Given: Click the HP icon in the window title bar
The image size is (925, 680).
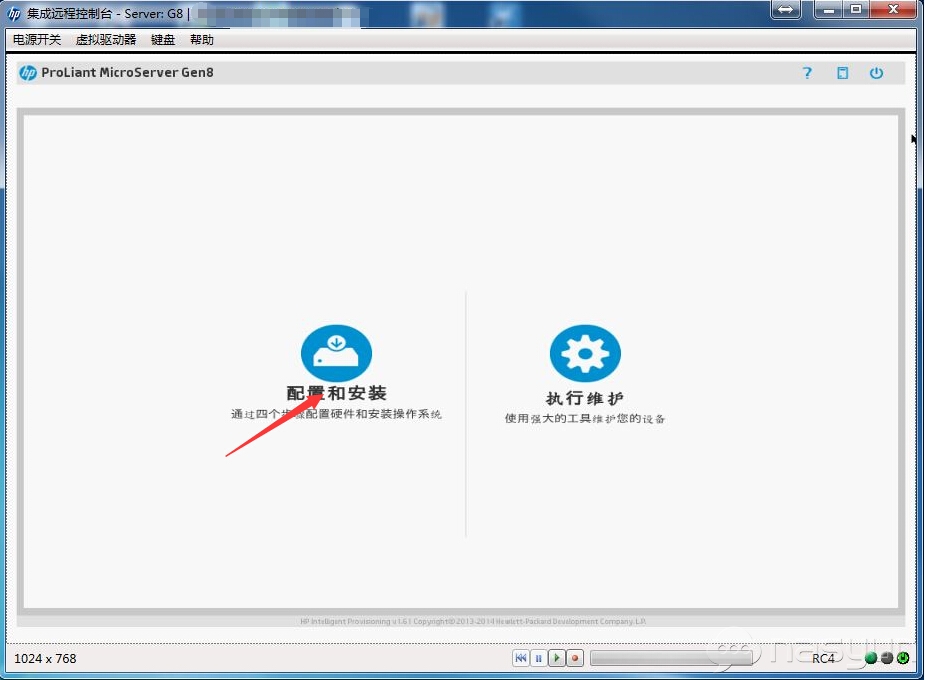Looking at the screenshot, I should pyautogui.click(x=14, y=13).
